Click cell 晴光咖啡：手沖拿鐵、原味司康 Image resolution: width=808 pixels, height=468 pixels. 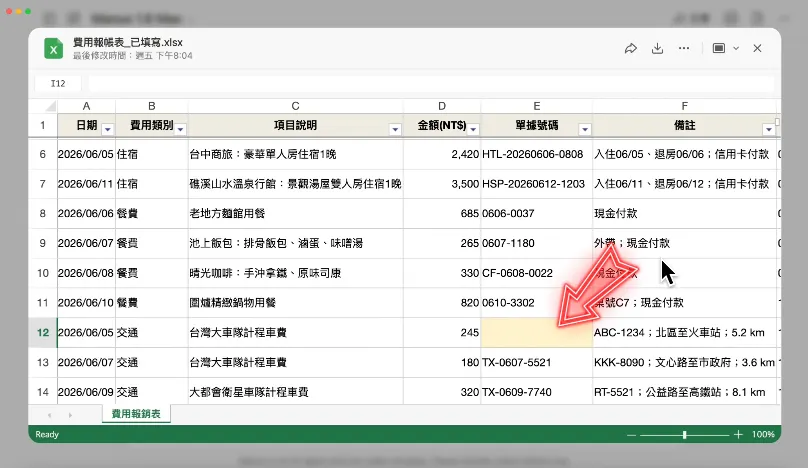(295, 273)
